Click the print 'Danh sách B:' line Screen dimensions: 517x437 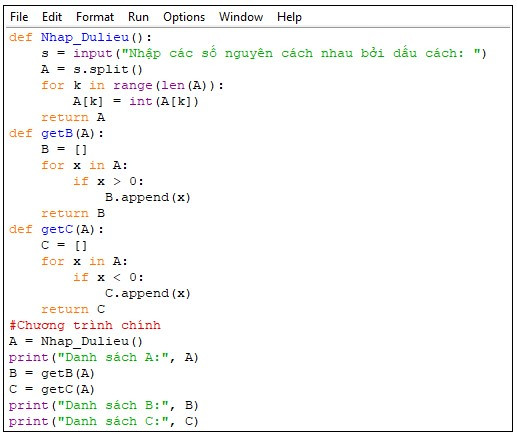(x=104, y=405)
